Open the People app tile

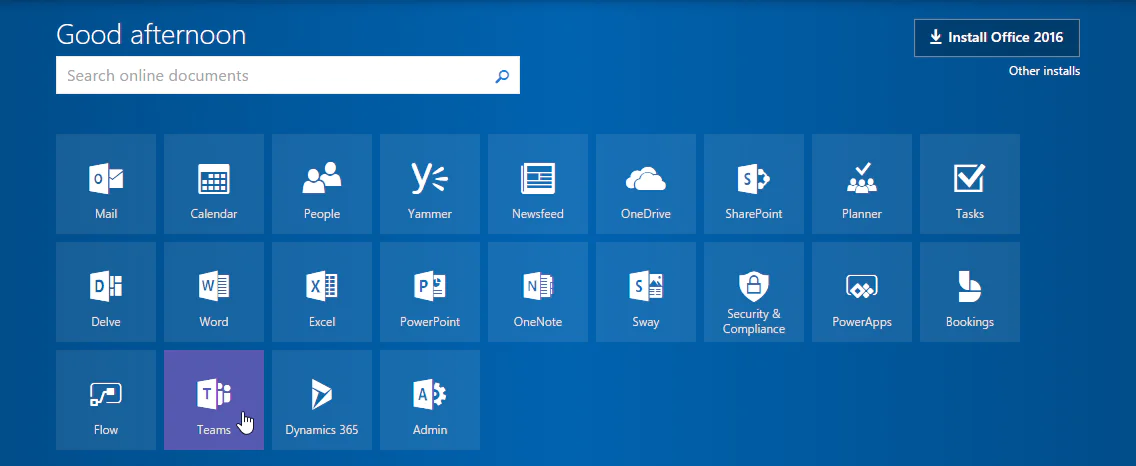322,184
